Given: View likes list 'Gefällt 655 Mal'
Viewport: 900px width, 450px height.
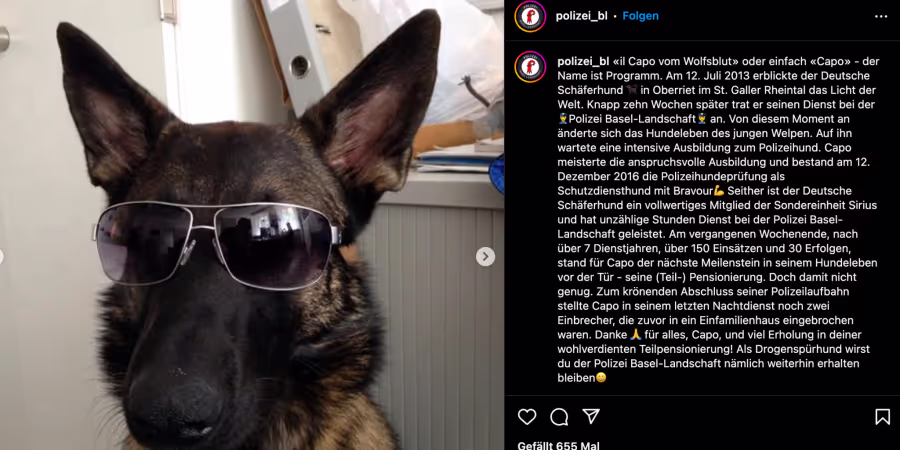Looking at the screenshot, I should pyautogui.click(x=558, y=445).
